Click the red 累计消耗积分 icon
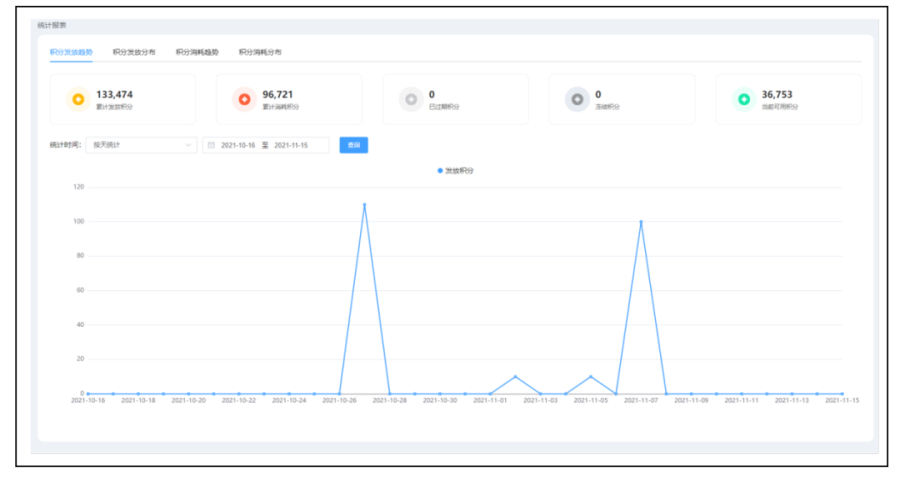 tap(244, 99)
